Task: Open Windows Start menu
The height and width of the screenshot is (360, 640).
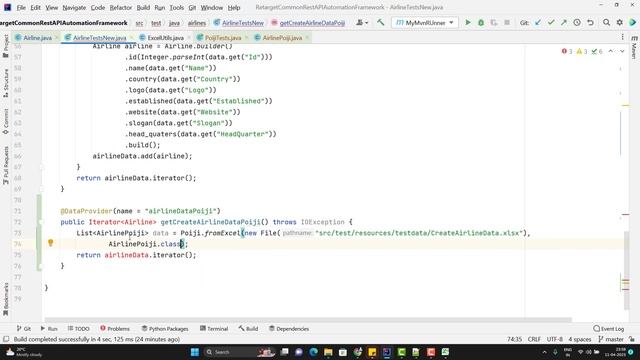Action: pyautogui.click(x=195, y=352)
